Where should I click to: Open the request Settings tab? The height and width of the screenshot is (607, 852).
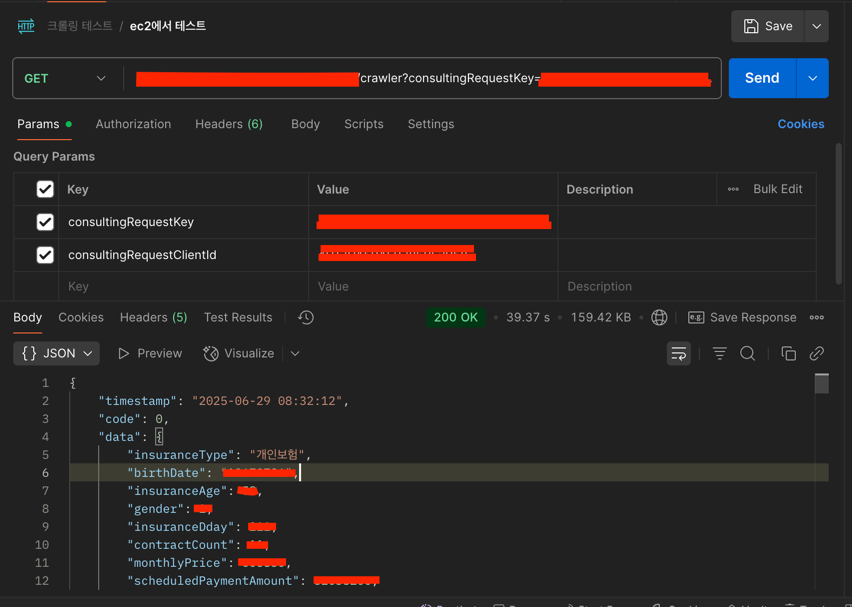click(x=431, y=124)
